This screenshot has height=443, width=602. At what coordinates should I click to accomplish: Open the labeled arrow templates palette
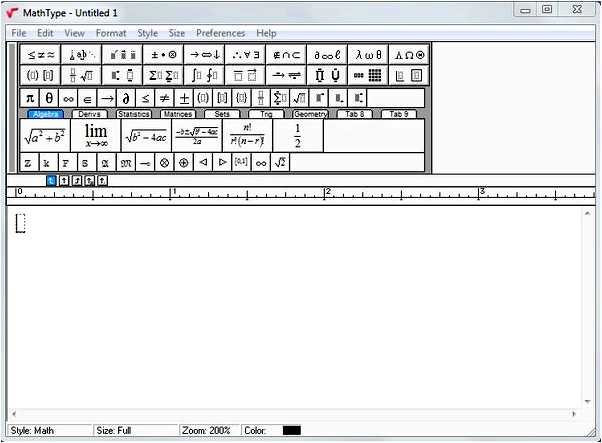click(x=286, y=75)
